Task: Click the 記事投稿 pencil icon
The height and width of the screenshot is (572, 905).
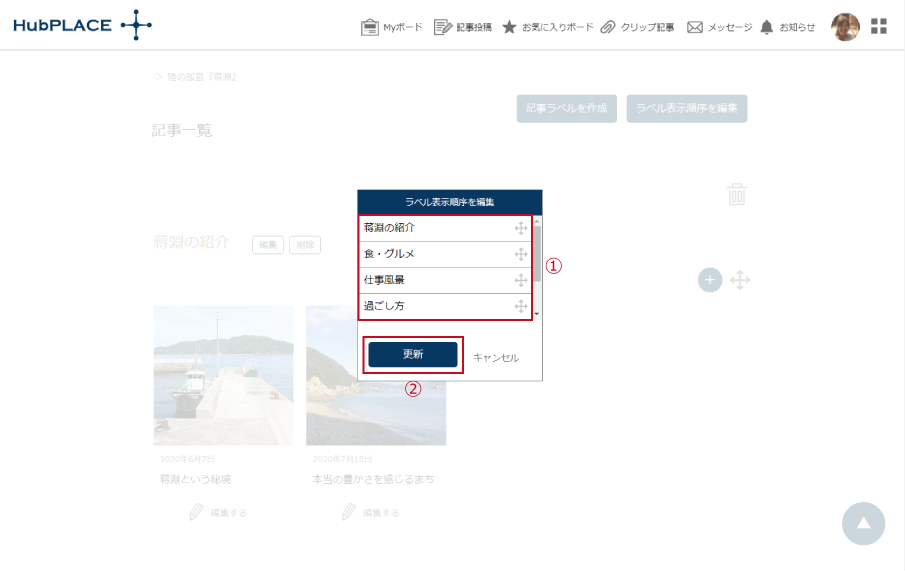Action: point(443,27)
